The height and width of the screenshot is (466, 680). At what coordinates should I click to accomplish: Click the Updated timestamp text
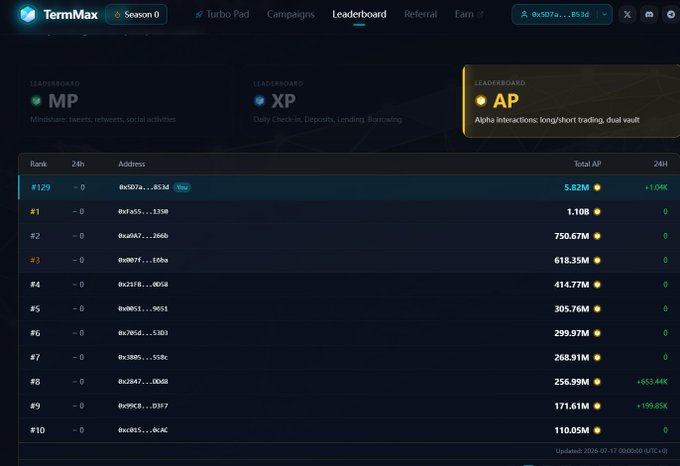pos(611,451)
